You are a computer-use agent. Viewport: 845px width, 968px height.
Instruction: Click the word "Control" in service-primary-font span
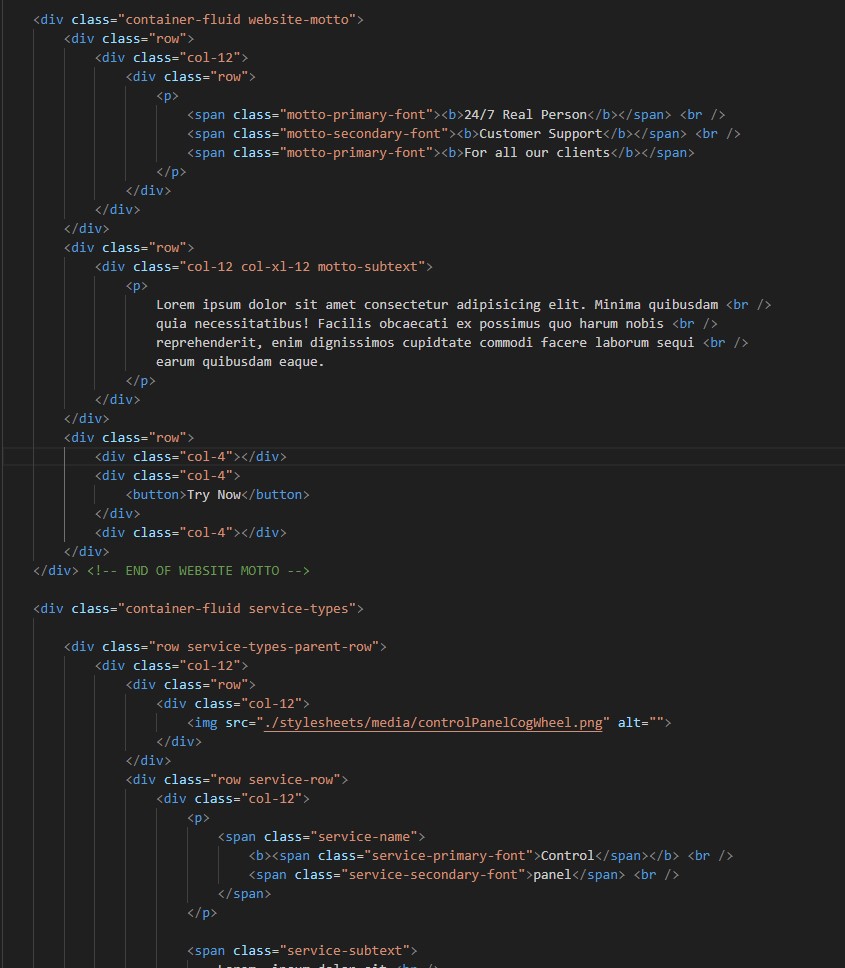[568, 856]
